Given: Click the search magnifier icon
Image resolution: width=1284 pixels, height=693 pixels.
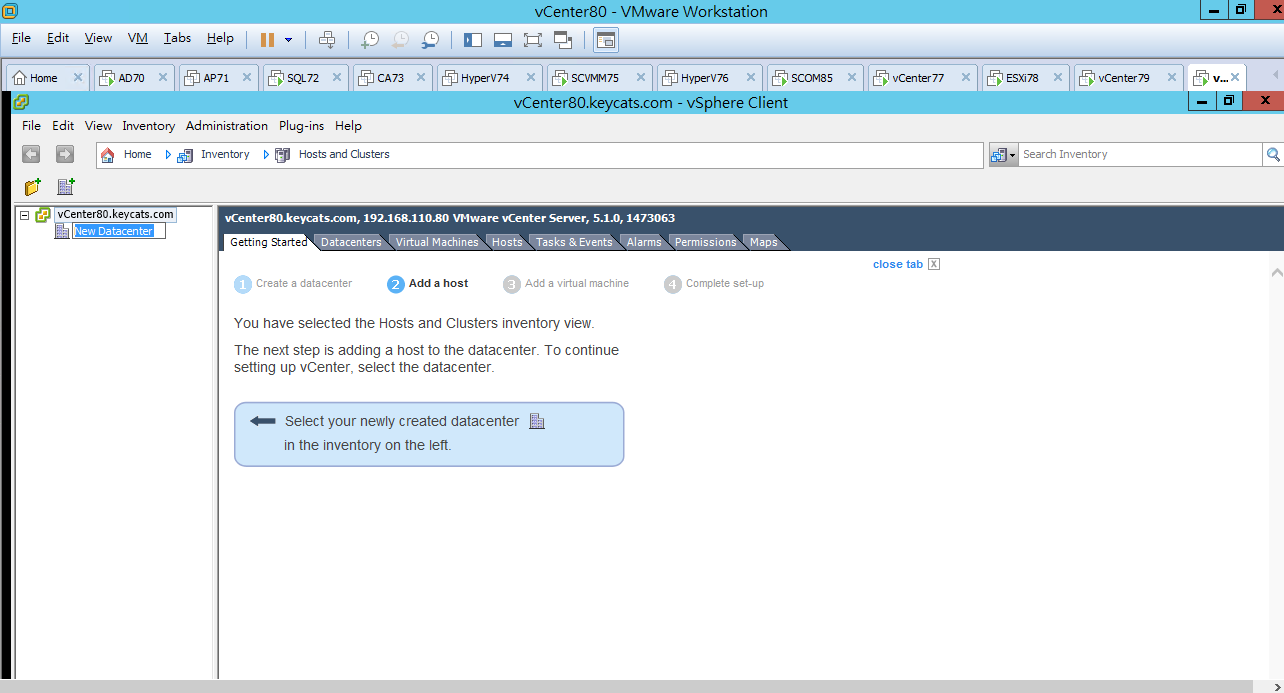Looking at the screenshot, I should pyautogui.click(x=1273, y=154).
